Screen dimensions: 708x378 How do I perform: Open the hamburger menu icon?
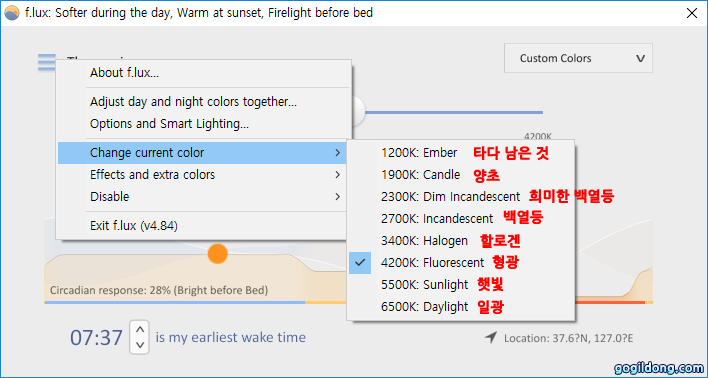47,62
